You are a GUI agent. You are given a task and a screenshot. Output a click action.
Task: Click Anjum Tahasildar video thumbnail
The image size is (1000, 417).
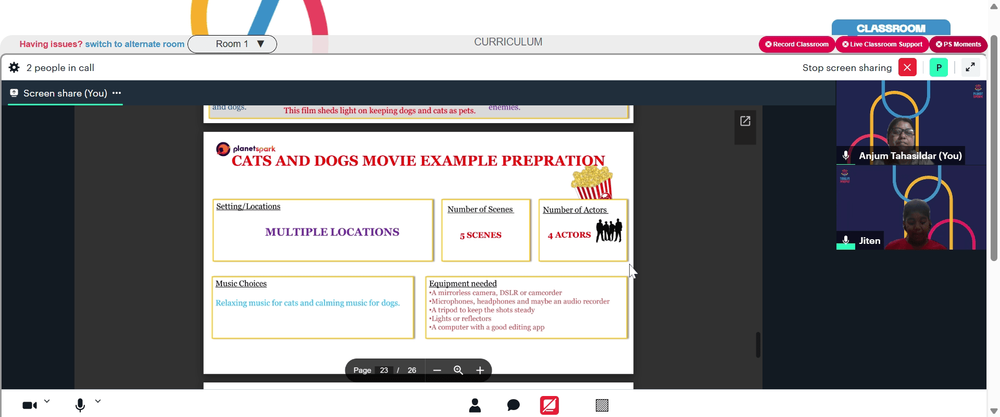(x=911, y=122)
